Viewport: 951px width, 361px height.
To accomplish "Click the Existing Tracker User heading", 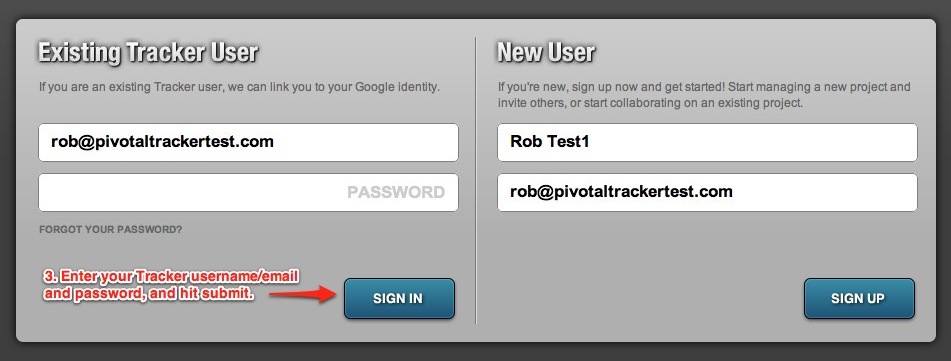I will click(x=148, y=53).
